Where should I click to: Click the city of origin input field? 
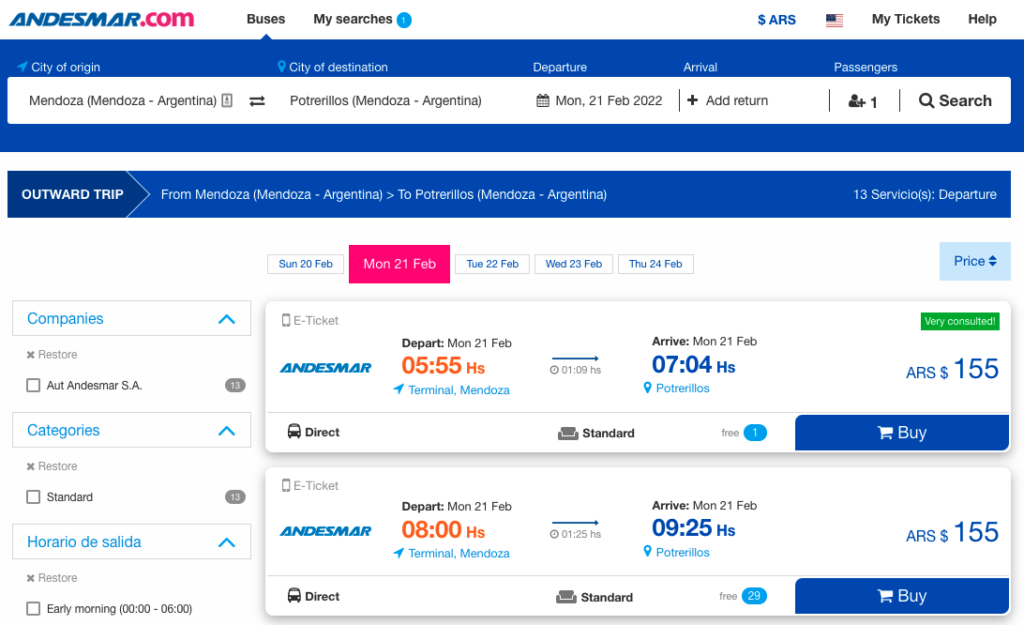point(122,101)
